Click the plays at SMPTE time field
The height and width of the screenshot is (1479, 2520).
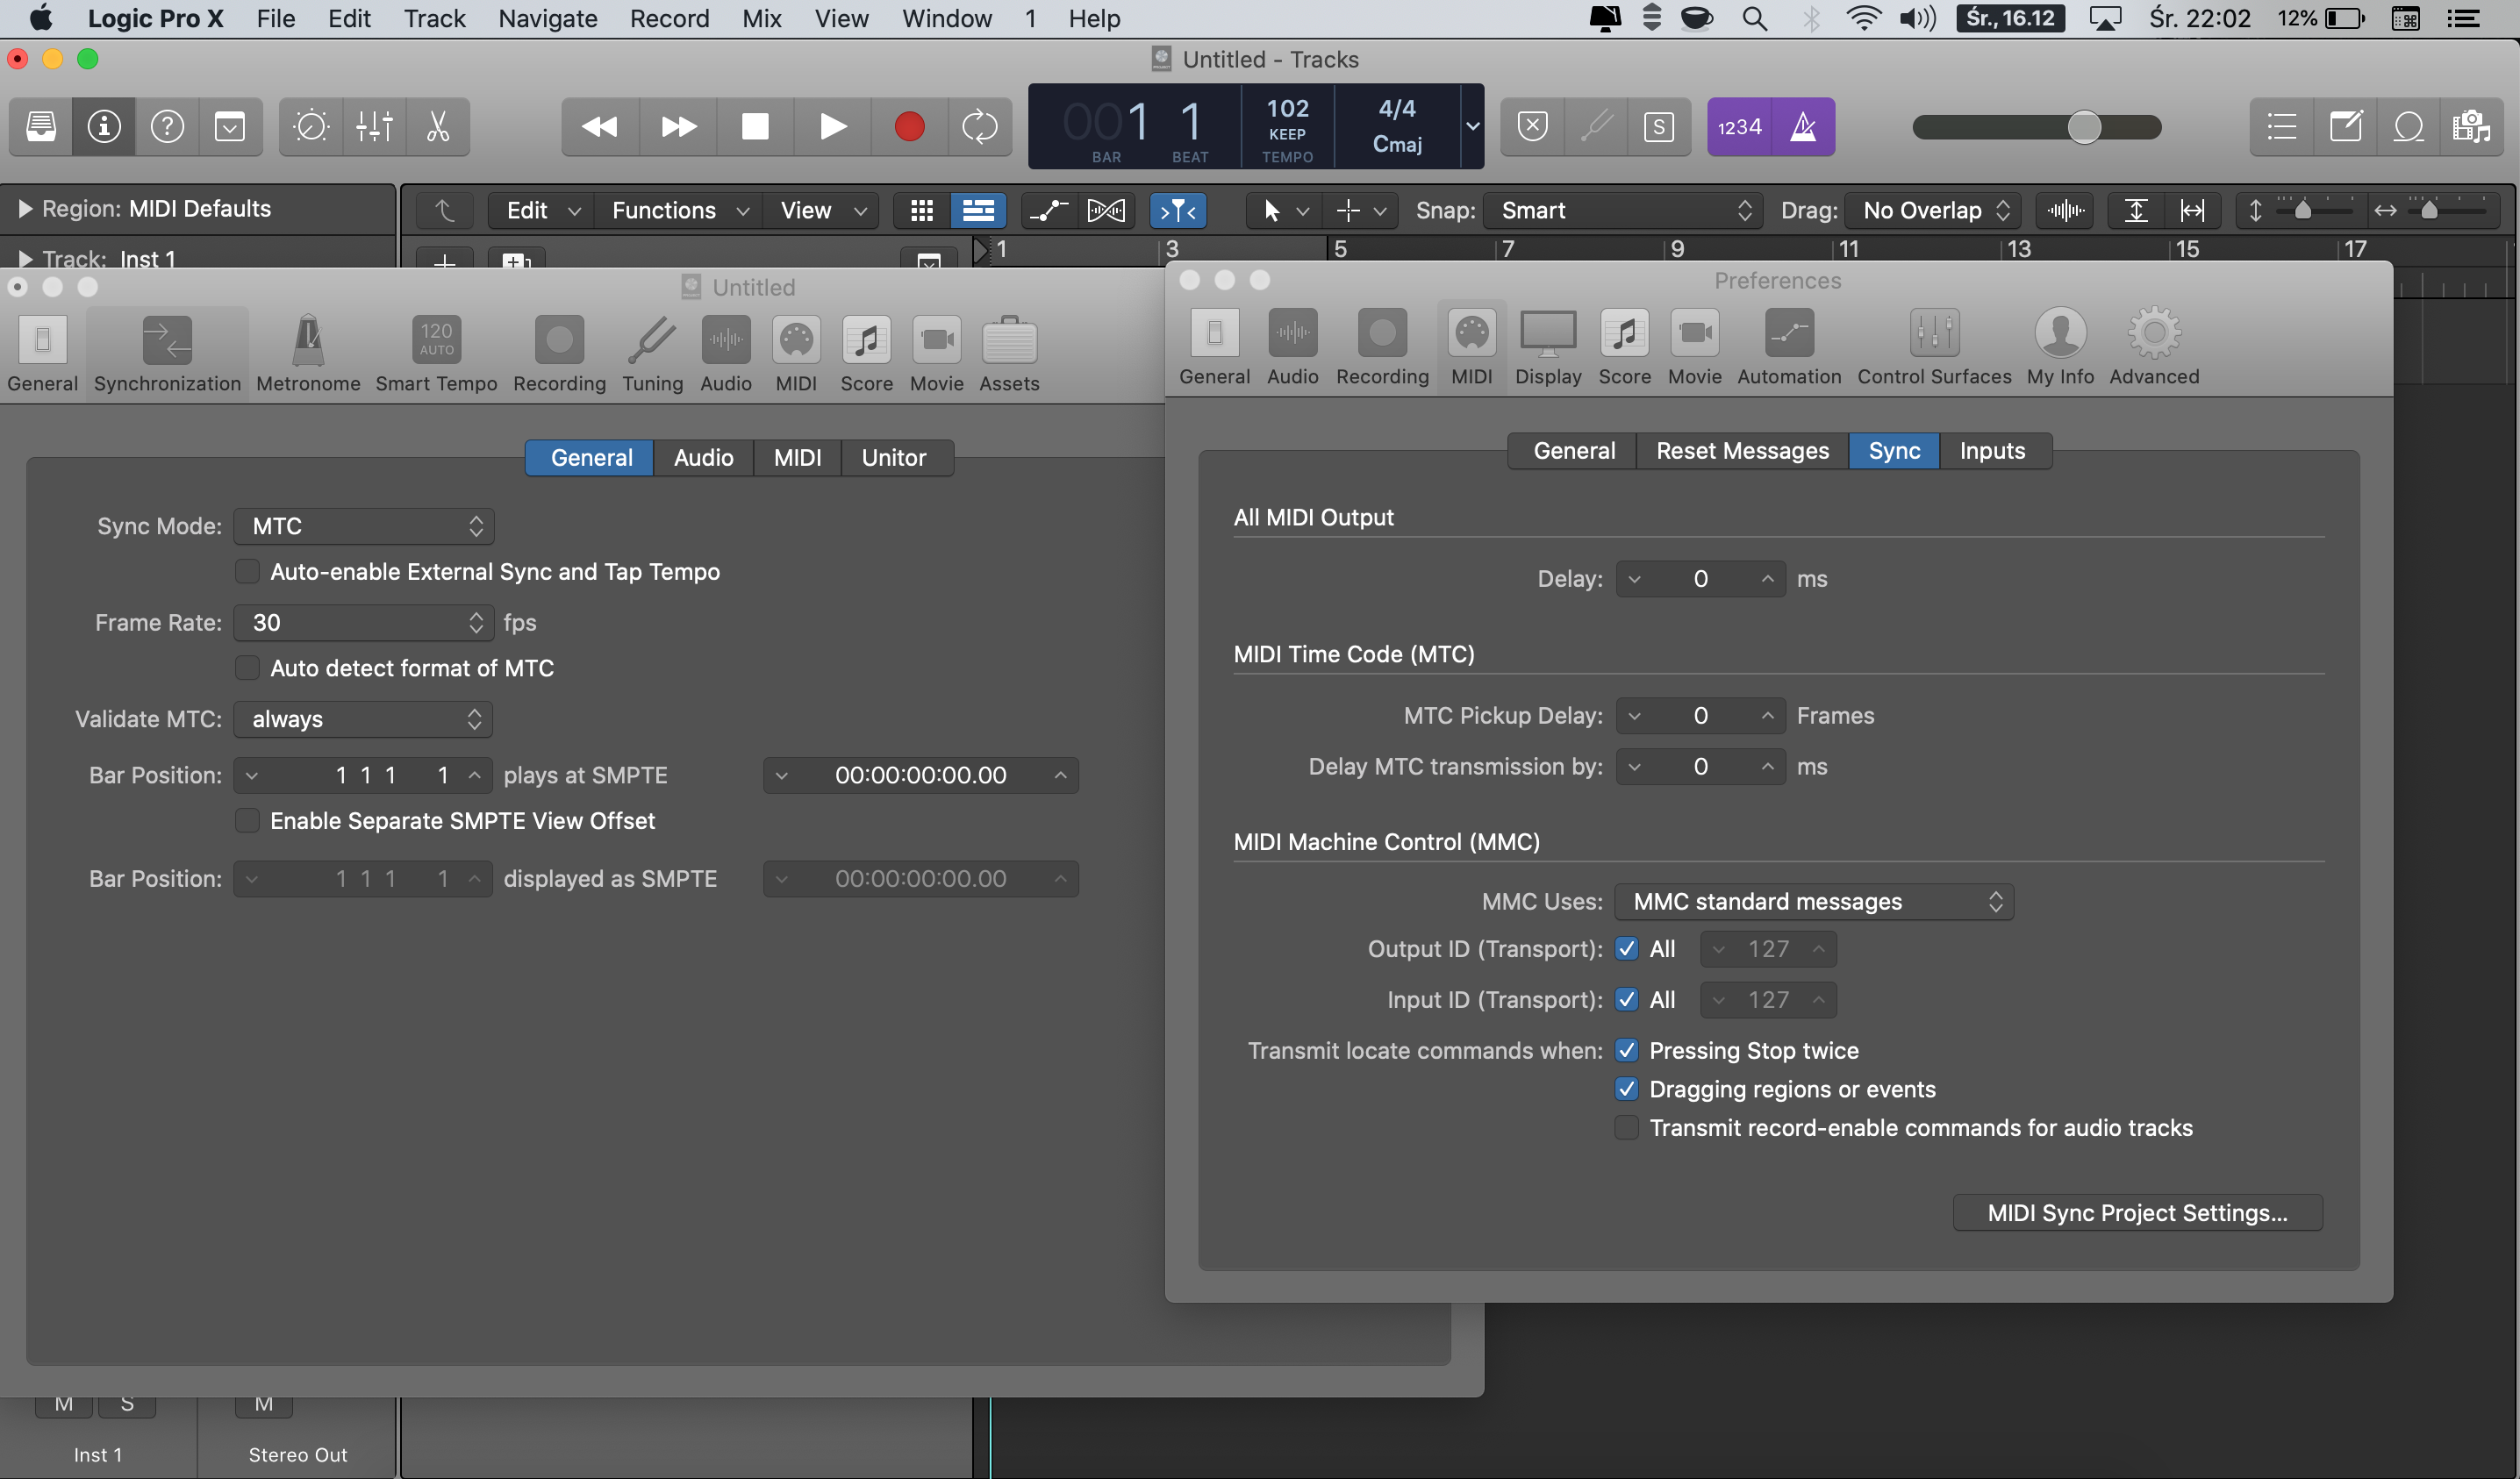click(920, 775)
